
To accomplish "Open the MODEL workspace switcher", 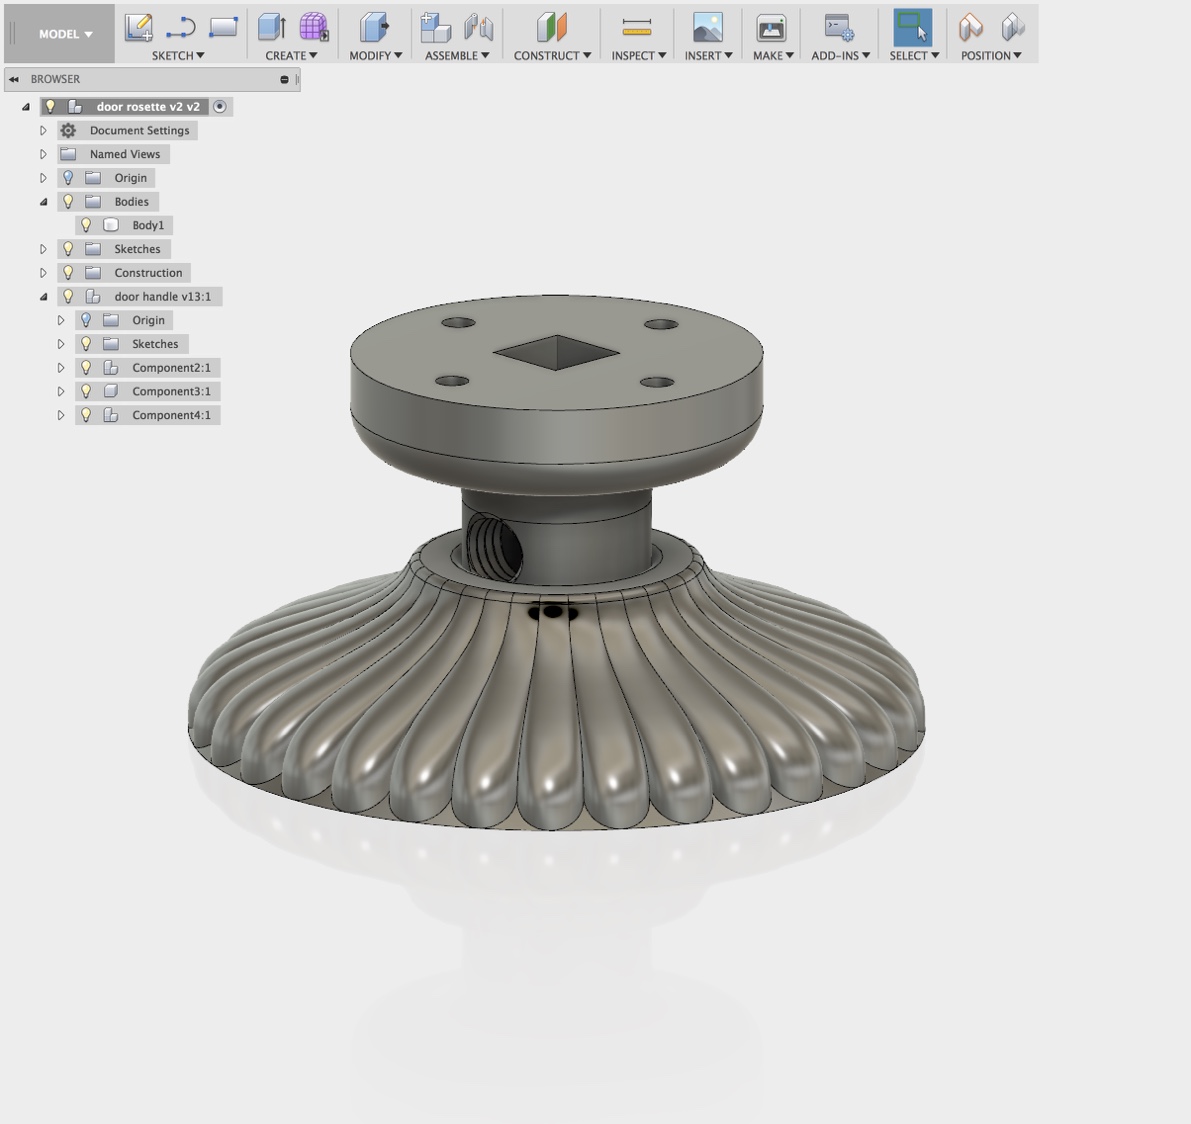I will (65, 34).
